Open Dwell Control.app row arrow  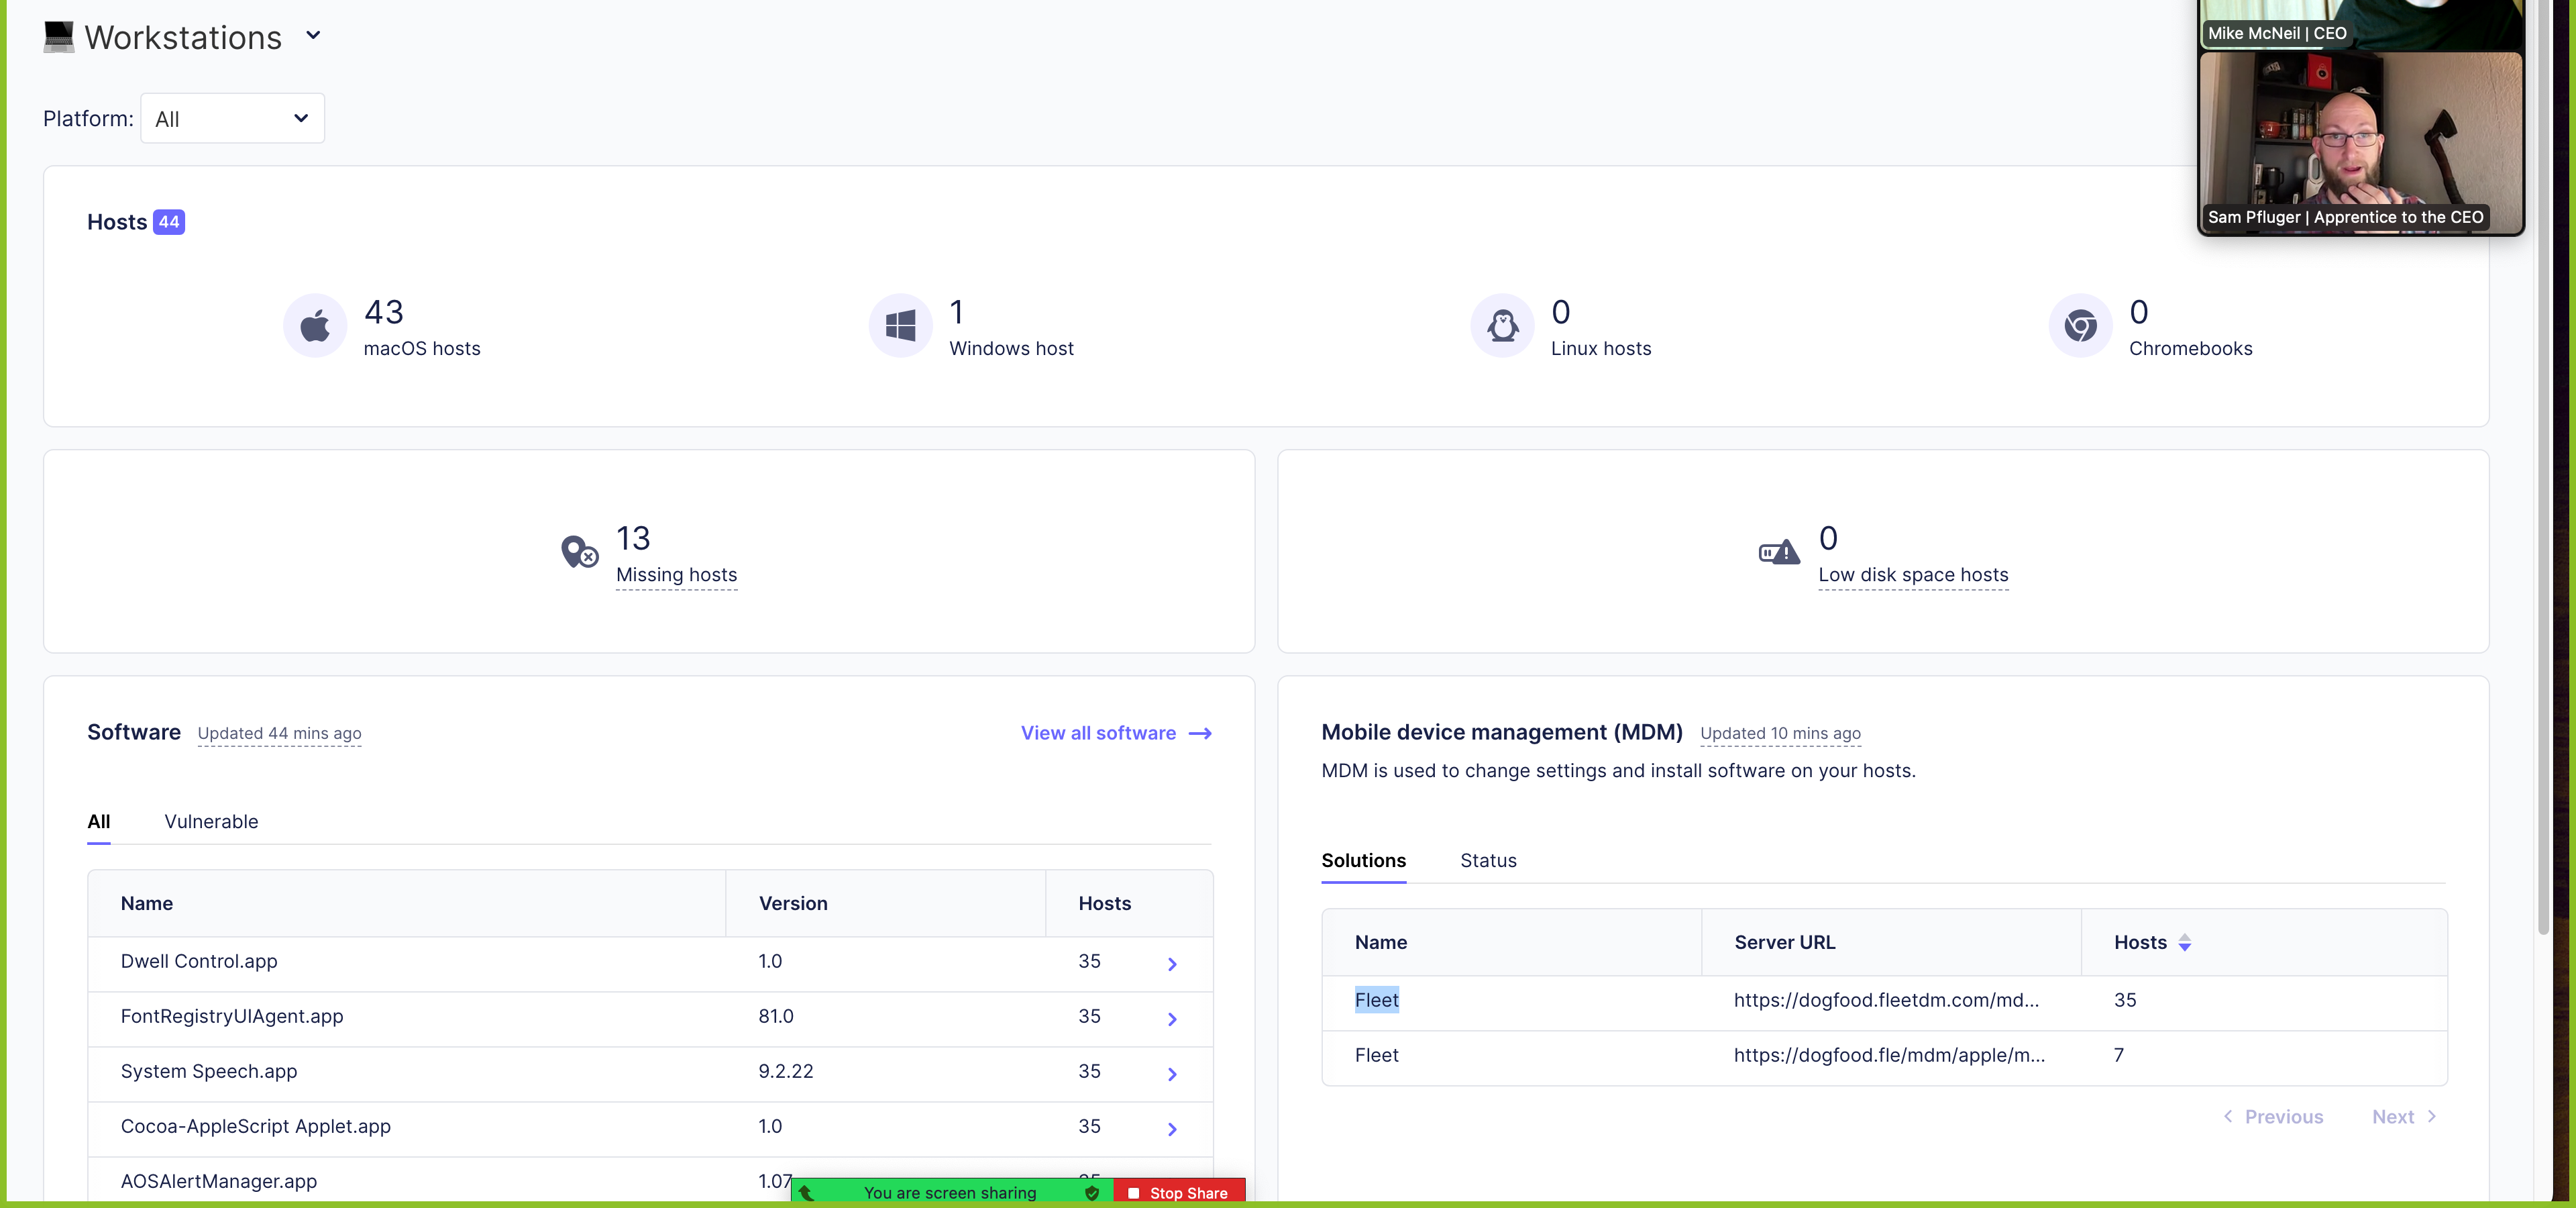[x=1172, y=964]
